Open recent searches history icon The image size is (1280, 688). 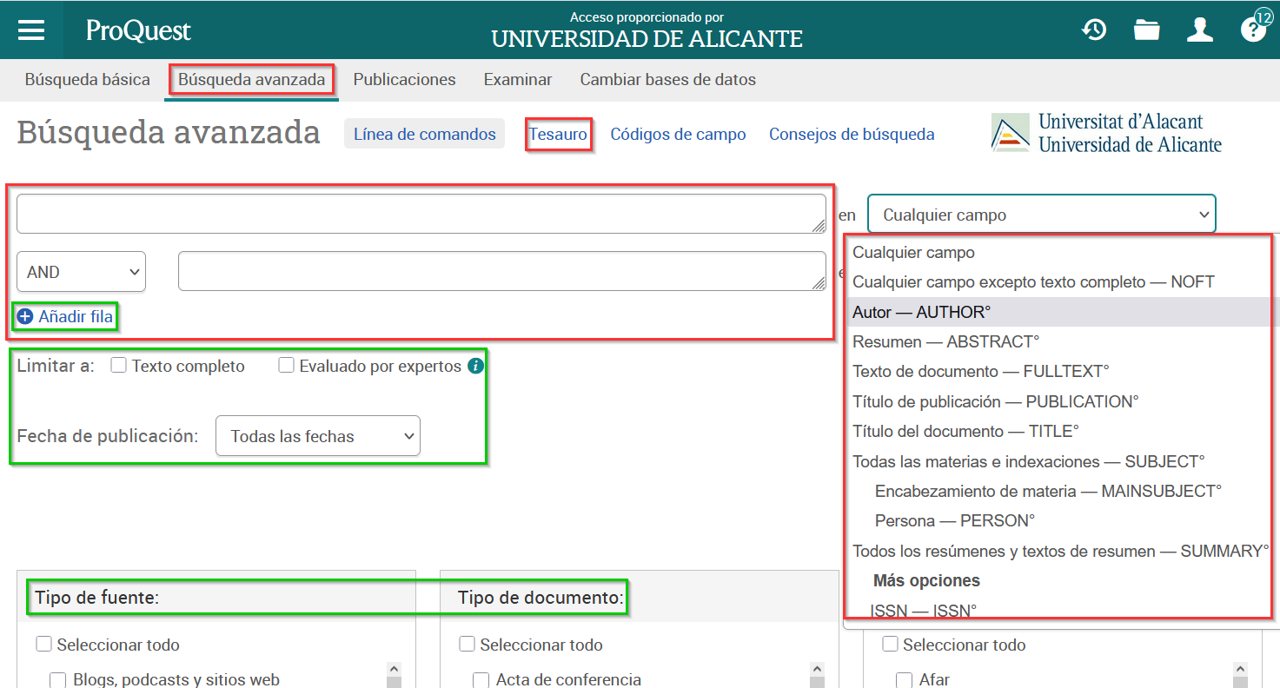[x=1094, y=30]
